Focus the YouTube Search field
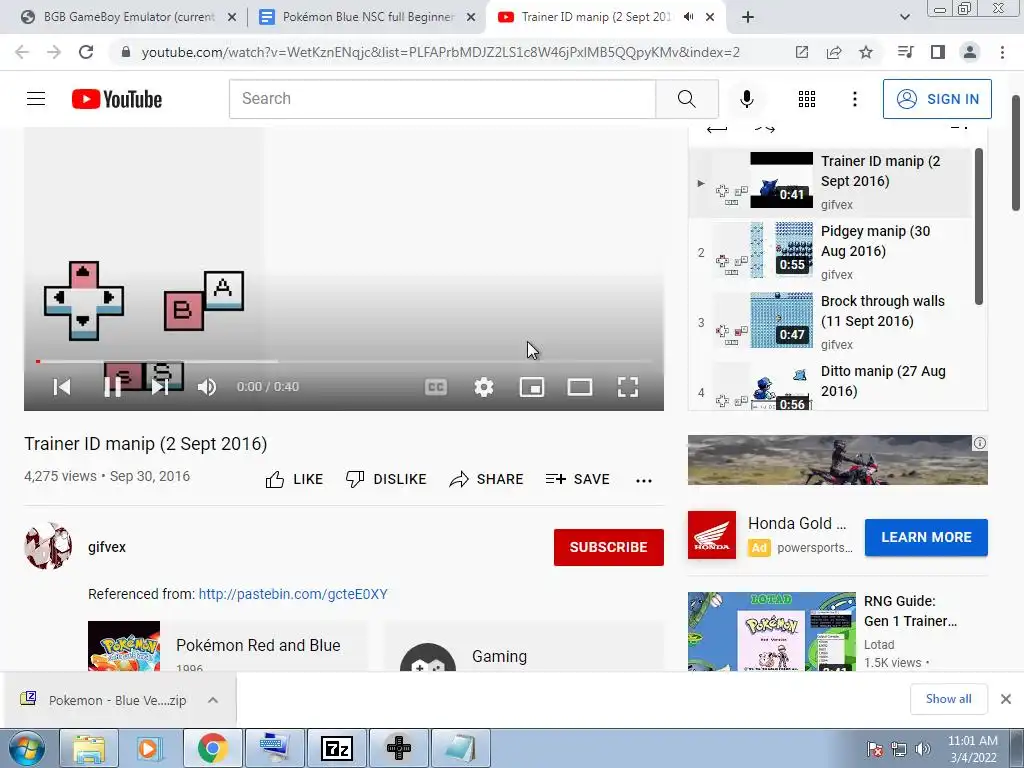 pos(442,99)
